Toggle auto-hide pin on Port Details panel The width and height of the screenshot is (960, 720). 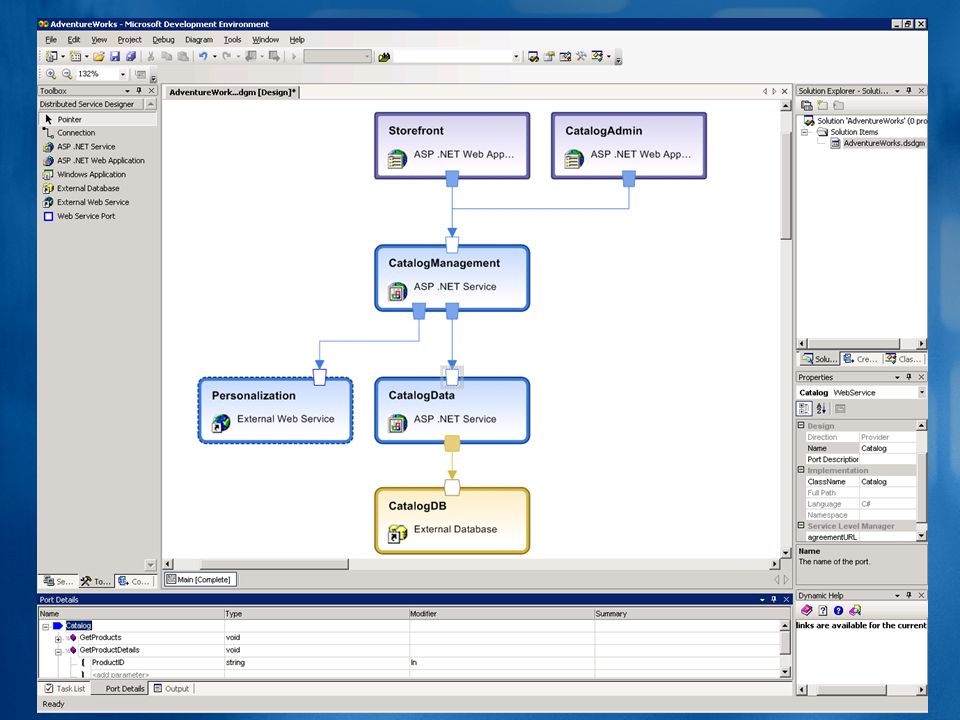[774, 599]
